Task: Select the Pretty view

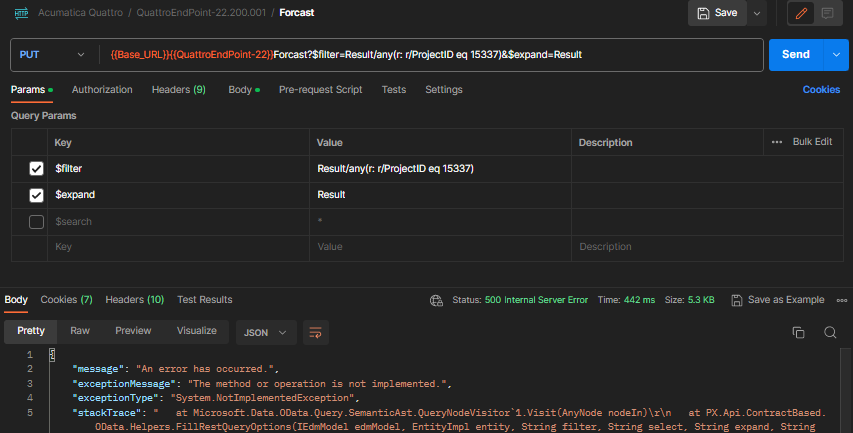Action: [x=31, y=331]
